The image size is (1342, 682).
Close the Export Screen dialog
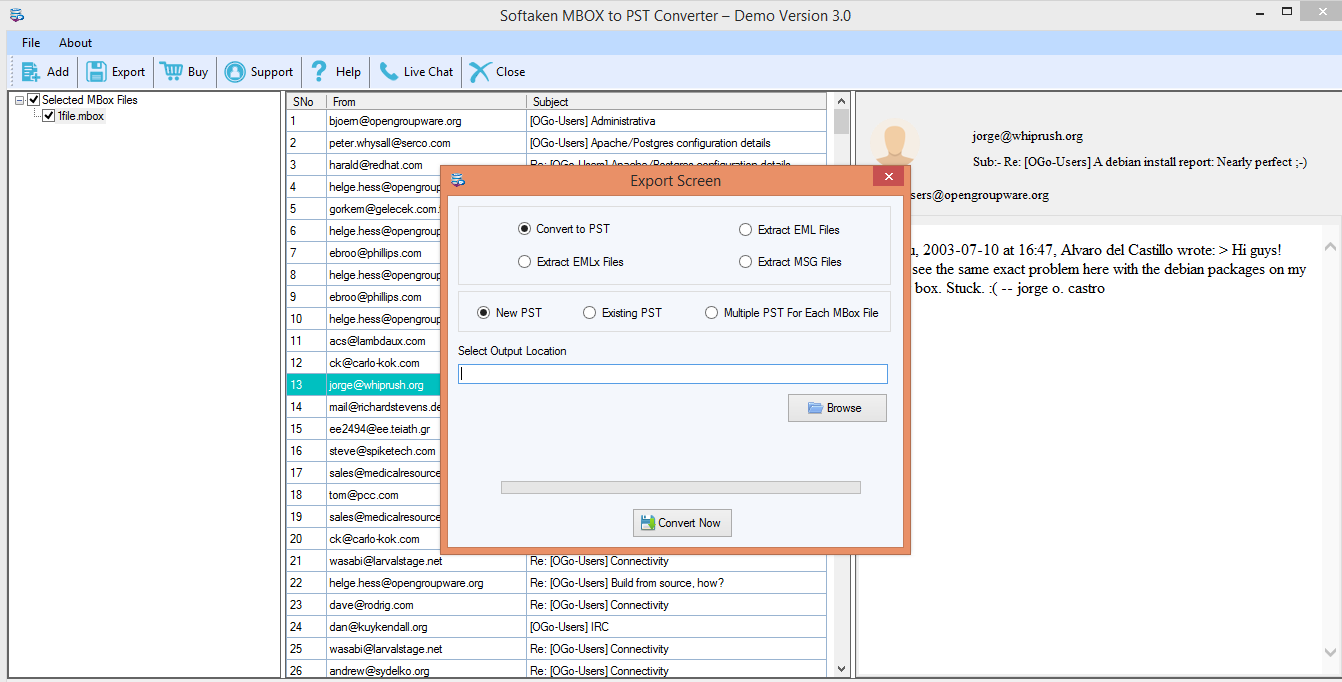[888, 178]
